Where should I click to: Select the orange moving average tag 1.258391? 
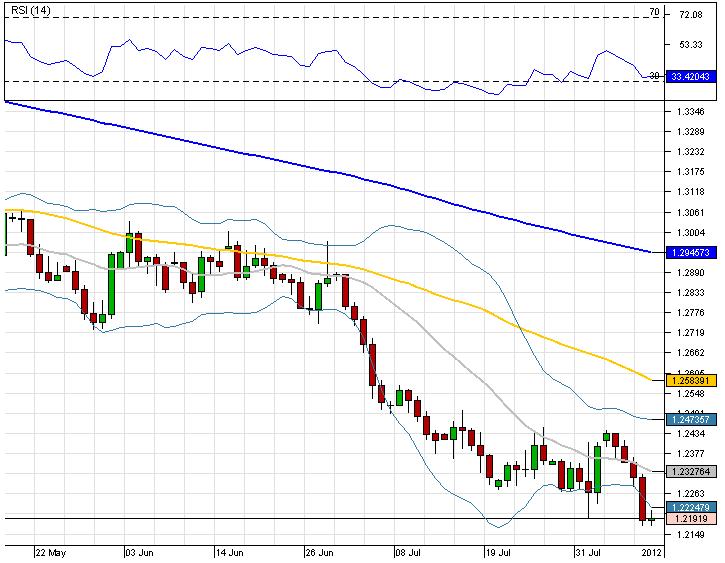point(687,381)
